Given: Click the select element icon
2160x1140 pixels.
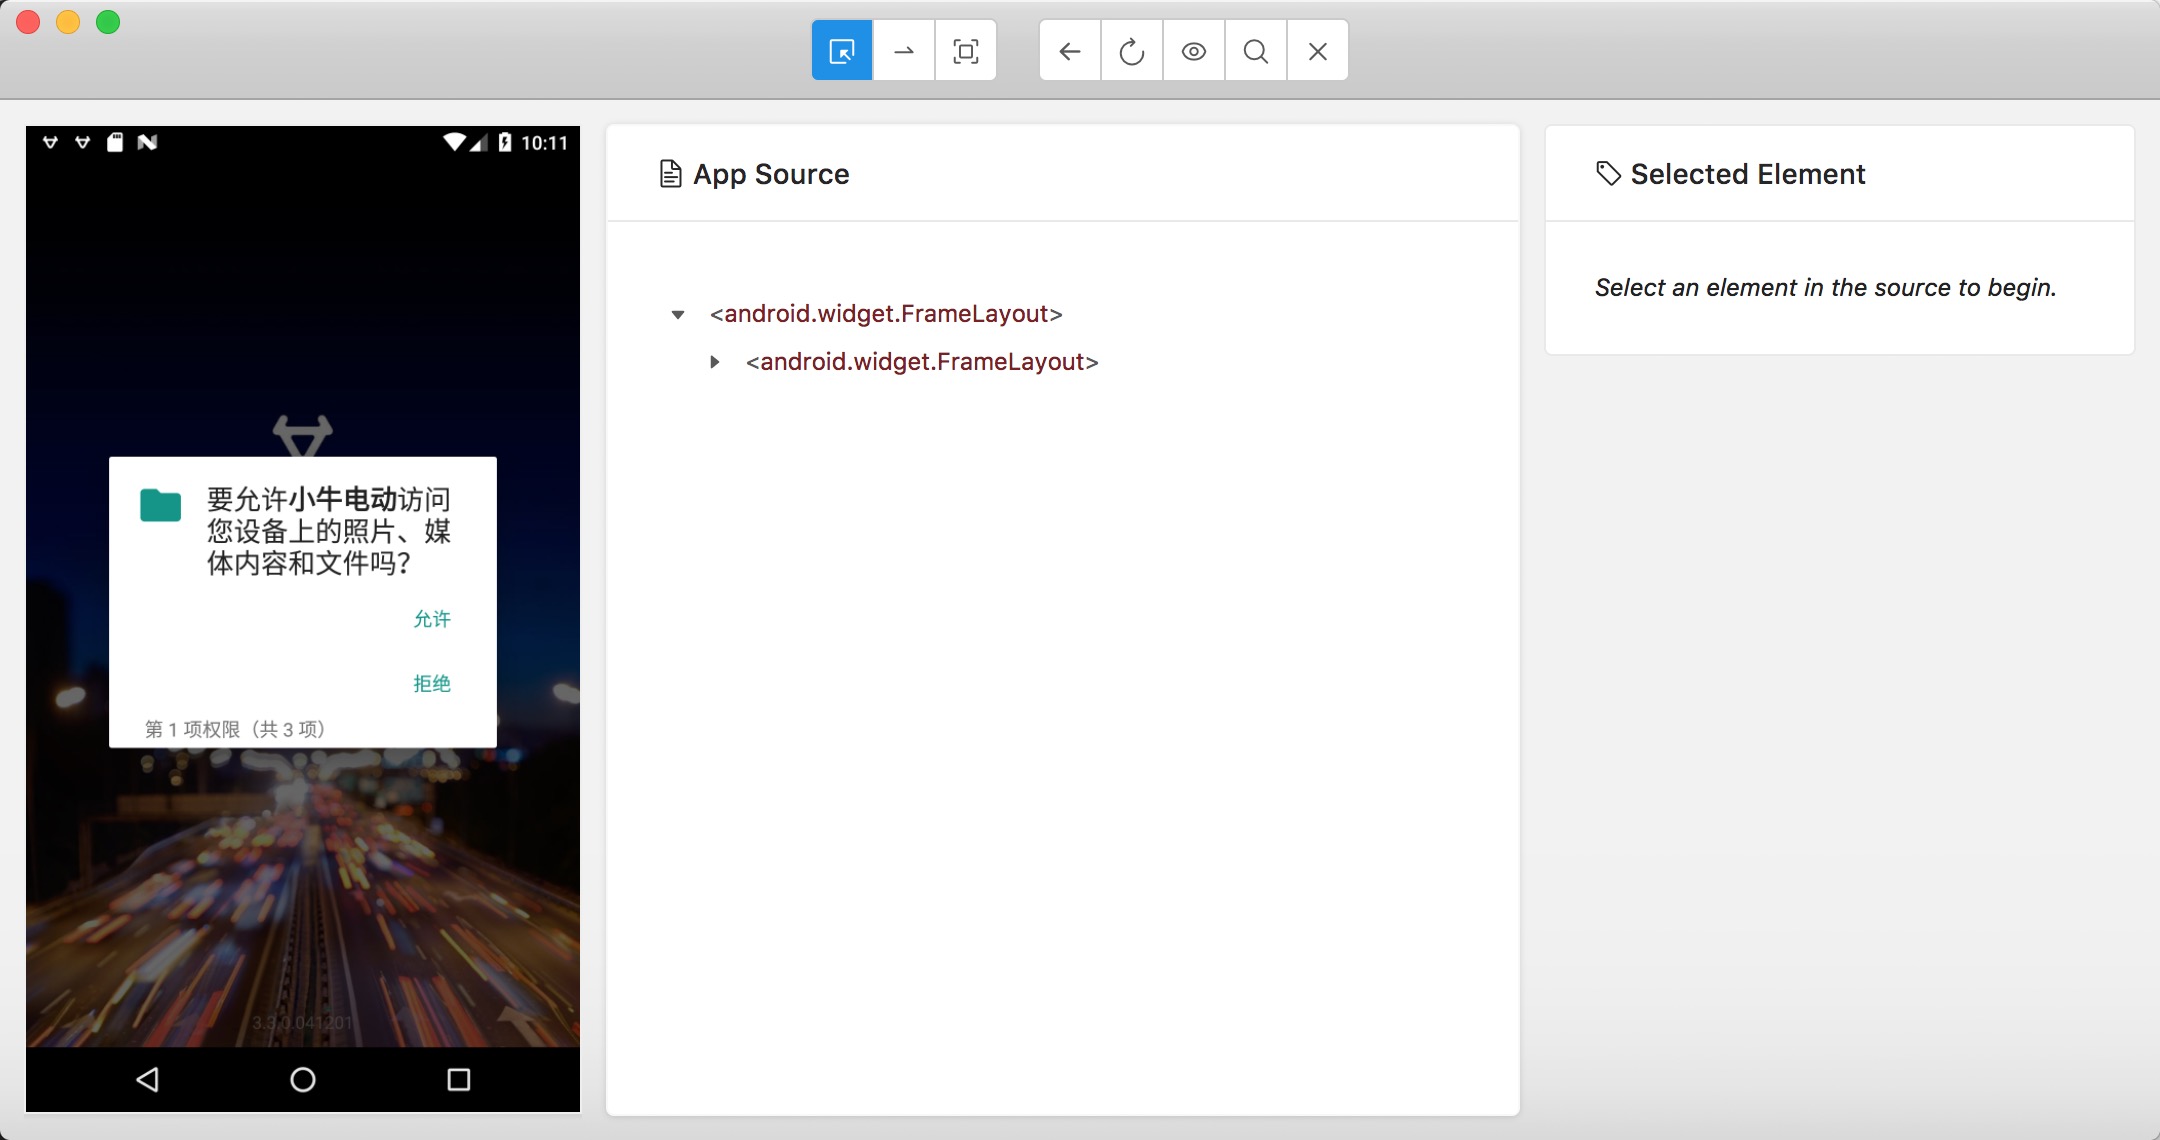Looking at the screenshot, I should 839,51.
